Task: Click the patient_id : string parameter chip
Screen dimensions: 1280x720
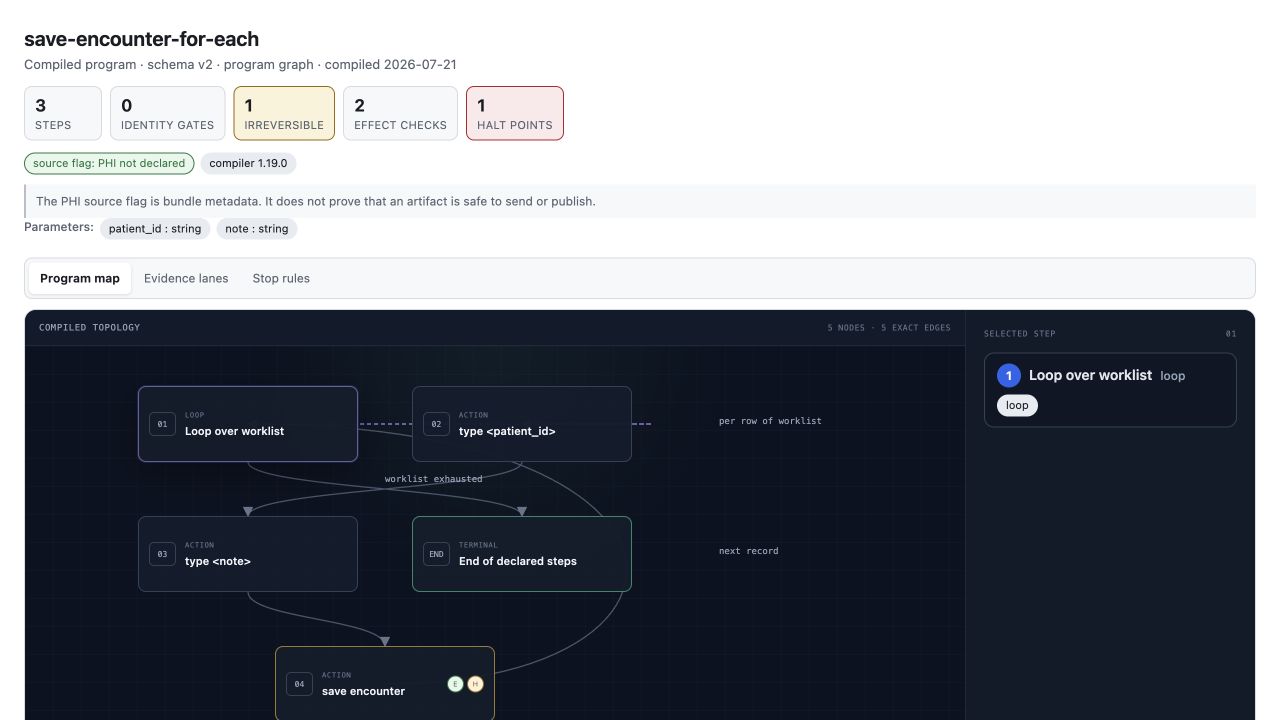Action: click(x=155, y=229)
